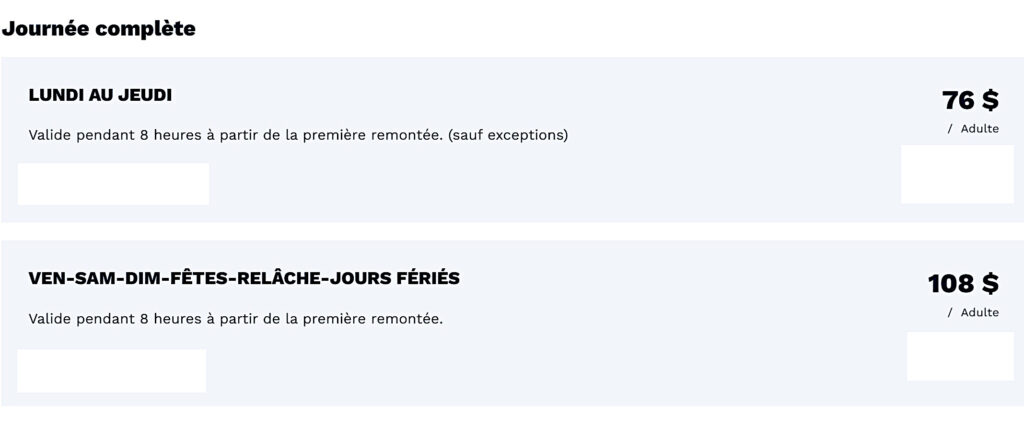Click the white box under the 76 $ price

tap(956, 175)
